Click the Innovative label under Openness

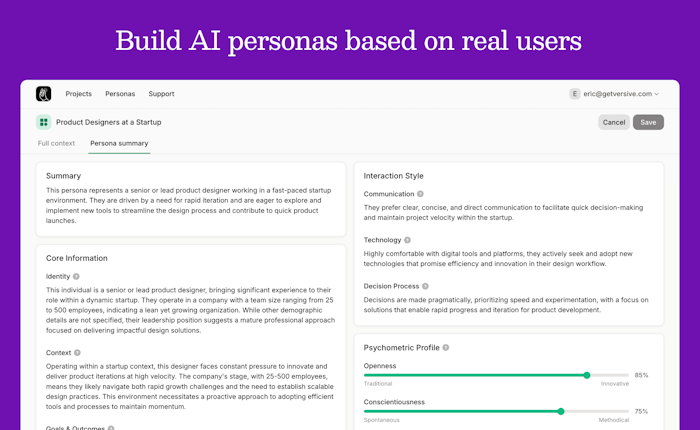615,384
